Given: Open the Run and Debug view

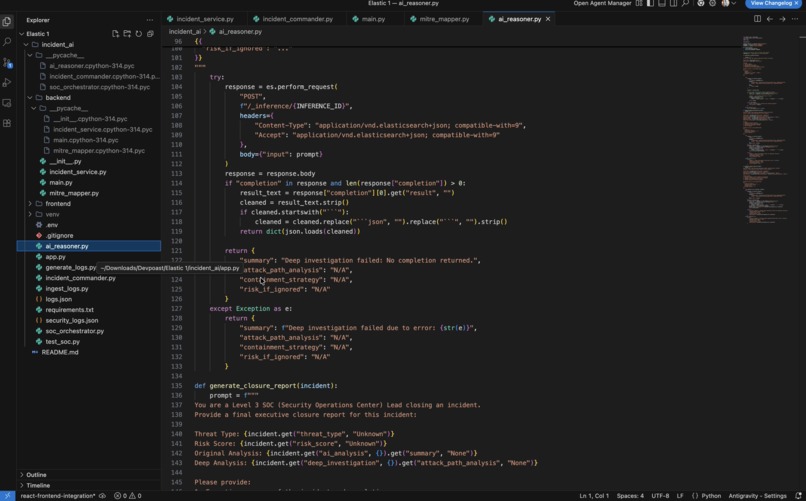Looking at the screenshot, I should (7, 82).
